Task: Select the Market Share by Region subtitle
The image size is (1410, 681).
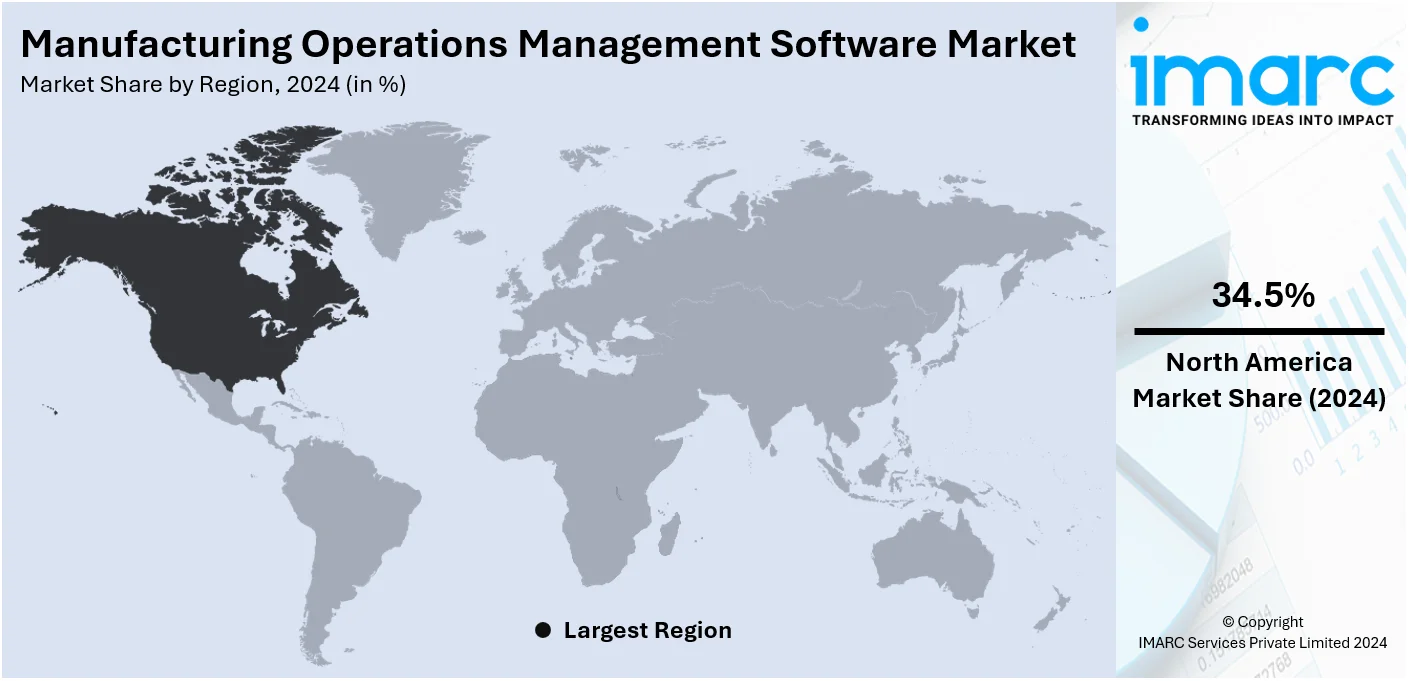Action: 213,86
